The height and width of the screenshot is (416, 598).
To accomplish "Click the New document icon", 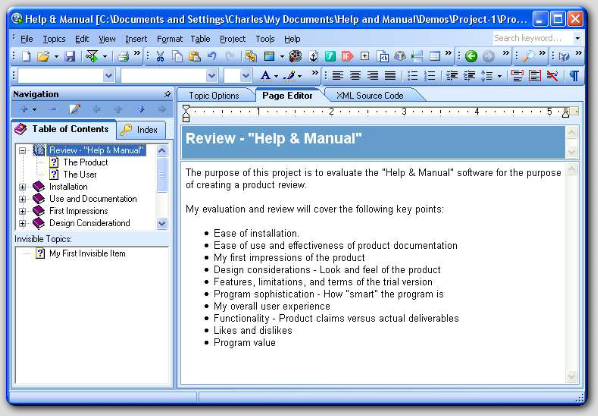I will (26, 56).
